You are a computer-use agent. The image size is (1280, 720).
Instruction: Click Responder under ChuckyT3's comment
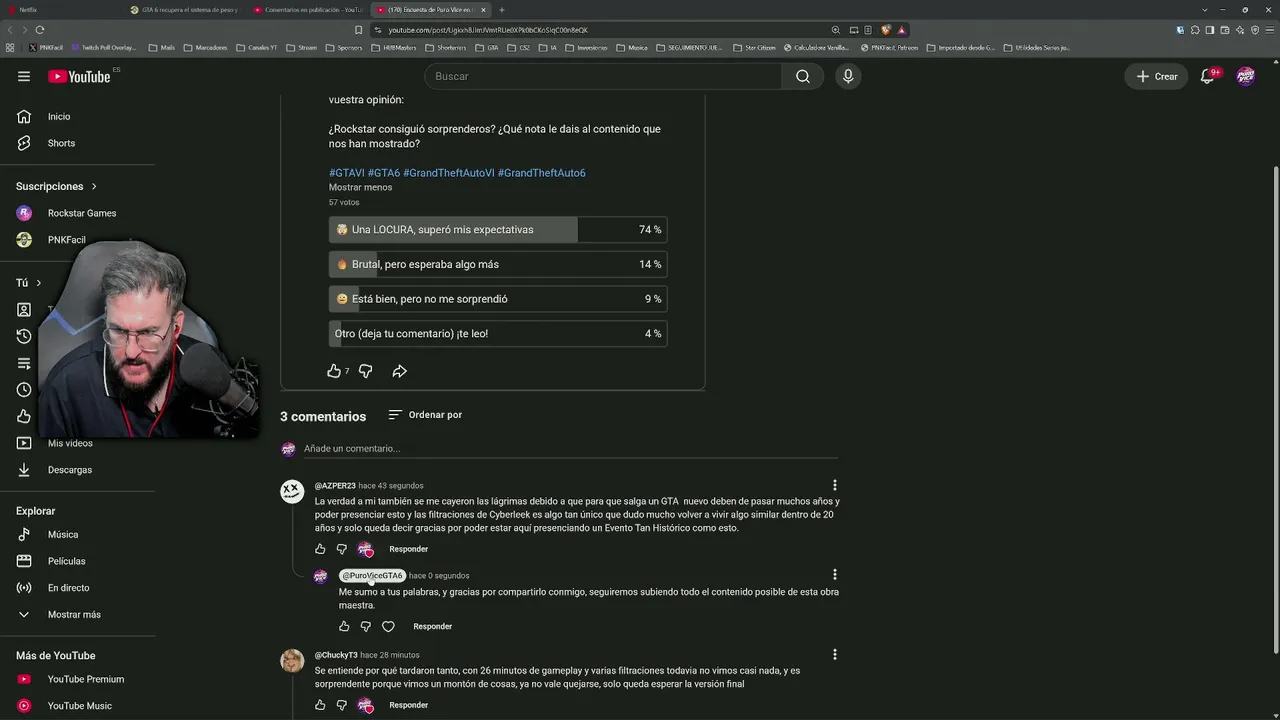click(409, 705)
